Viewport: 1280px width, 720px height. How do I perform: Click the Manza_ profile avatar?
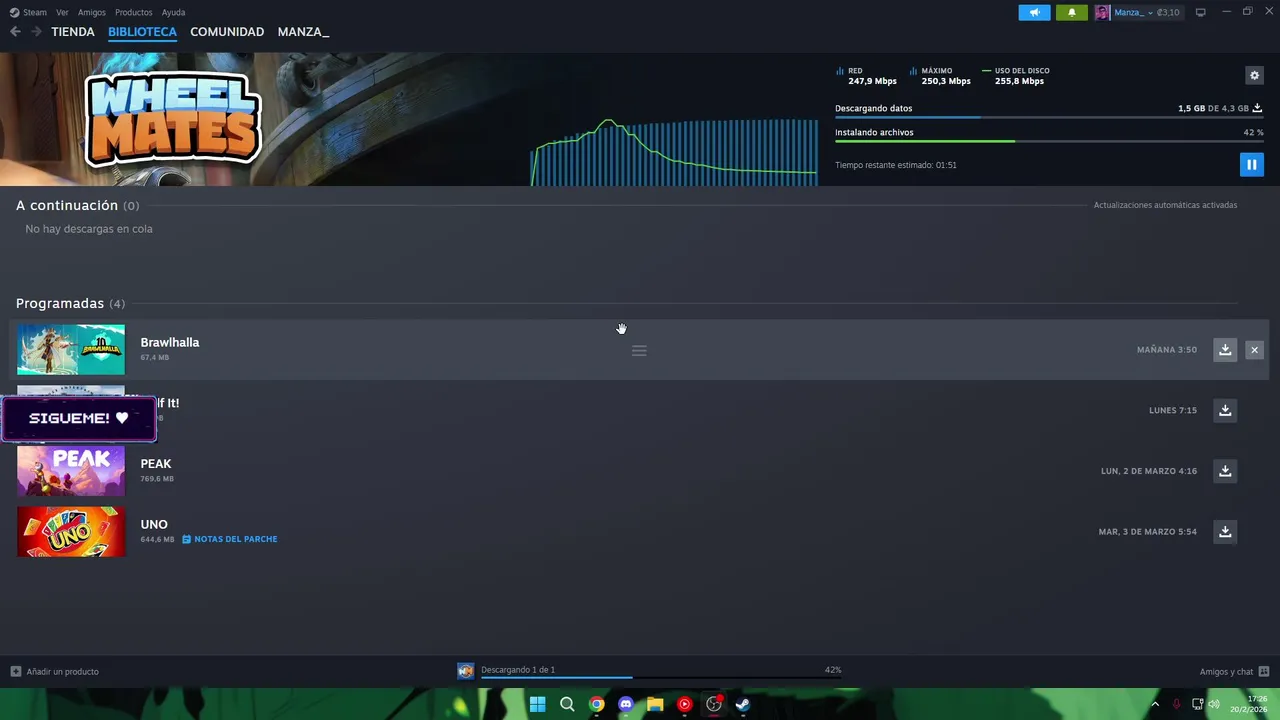click(1102, 12)
